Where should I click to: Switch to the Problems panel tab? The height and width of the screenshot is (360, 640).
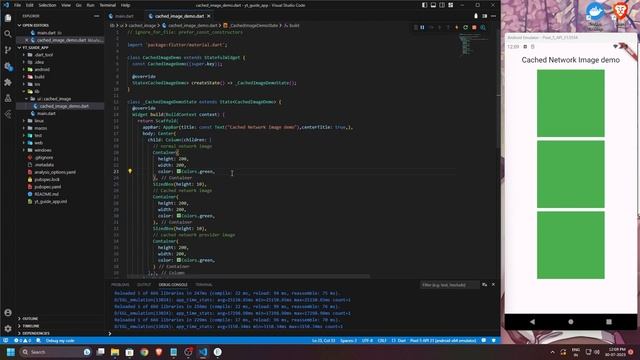click(120, 284)
